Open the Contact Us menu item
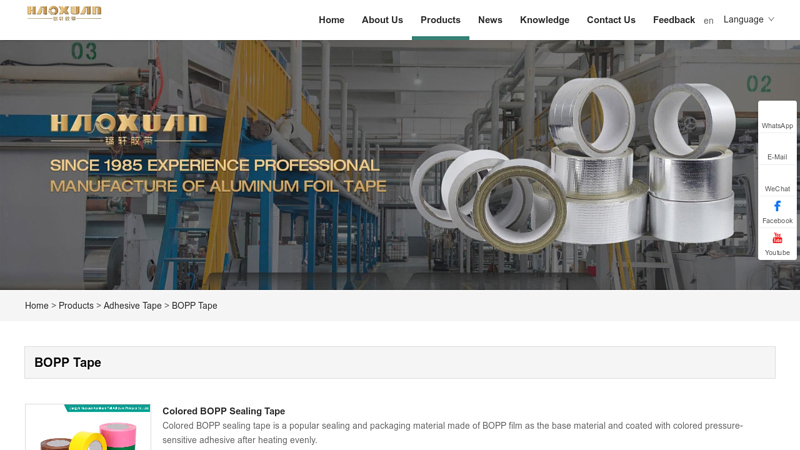Screen dimensions: 800x450 pyautogui.click(x=611, y=20)
